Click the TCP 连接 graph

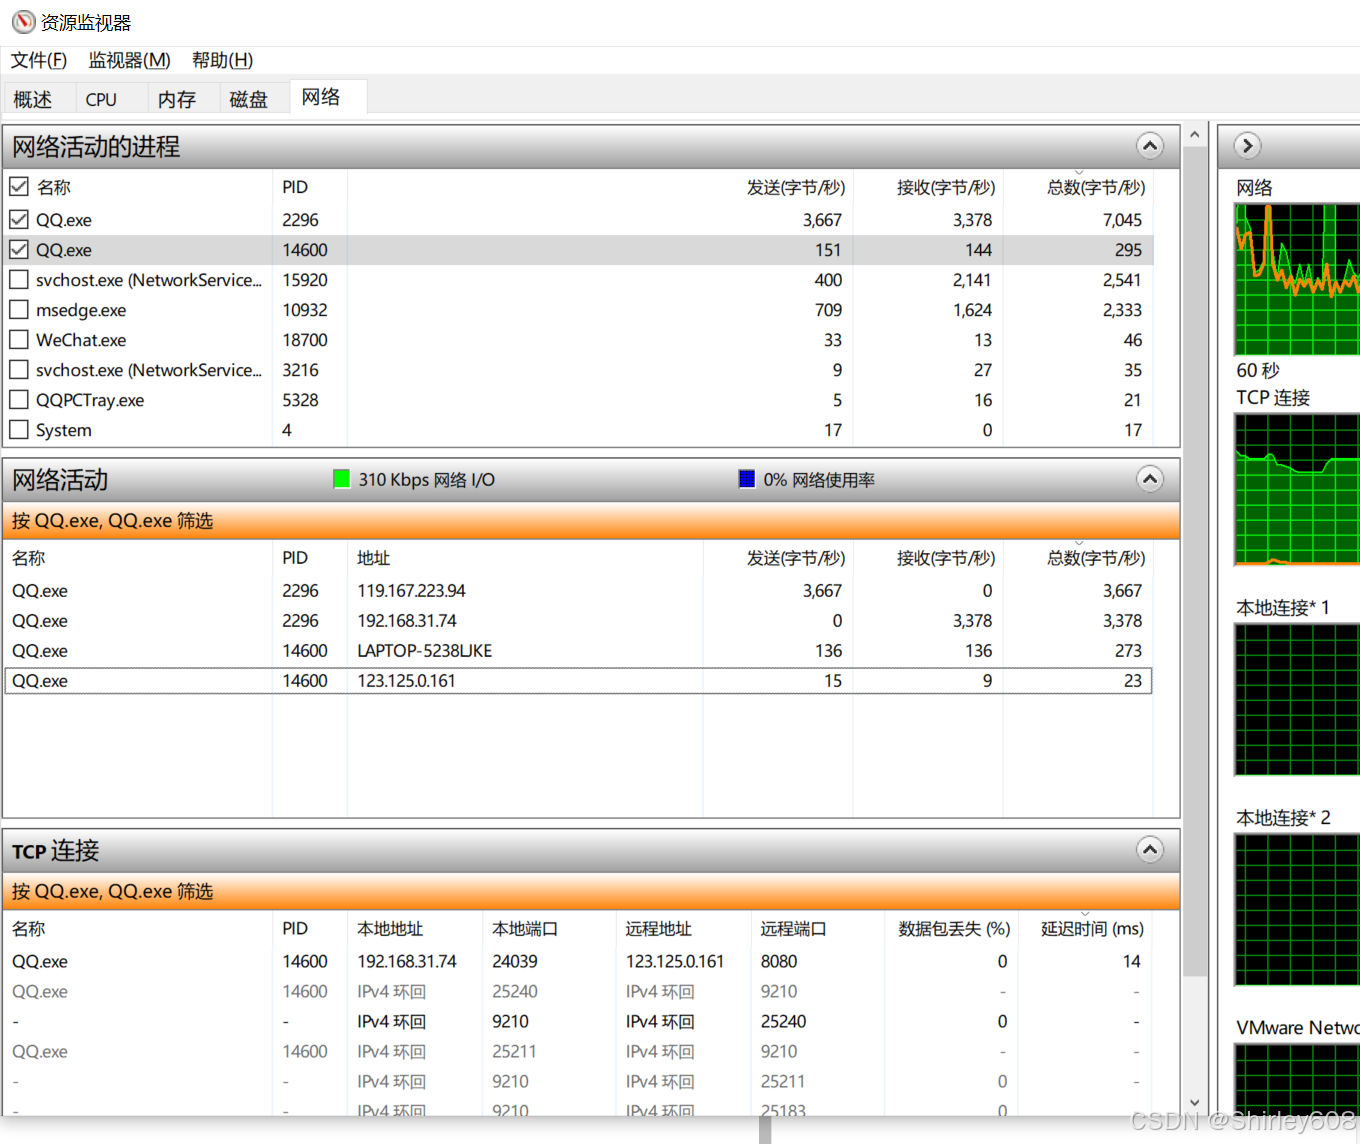1297,489
